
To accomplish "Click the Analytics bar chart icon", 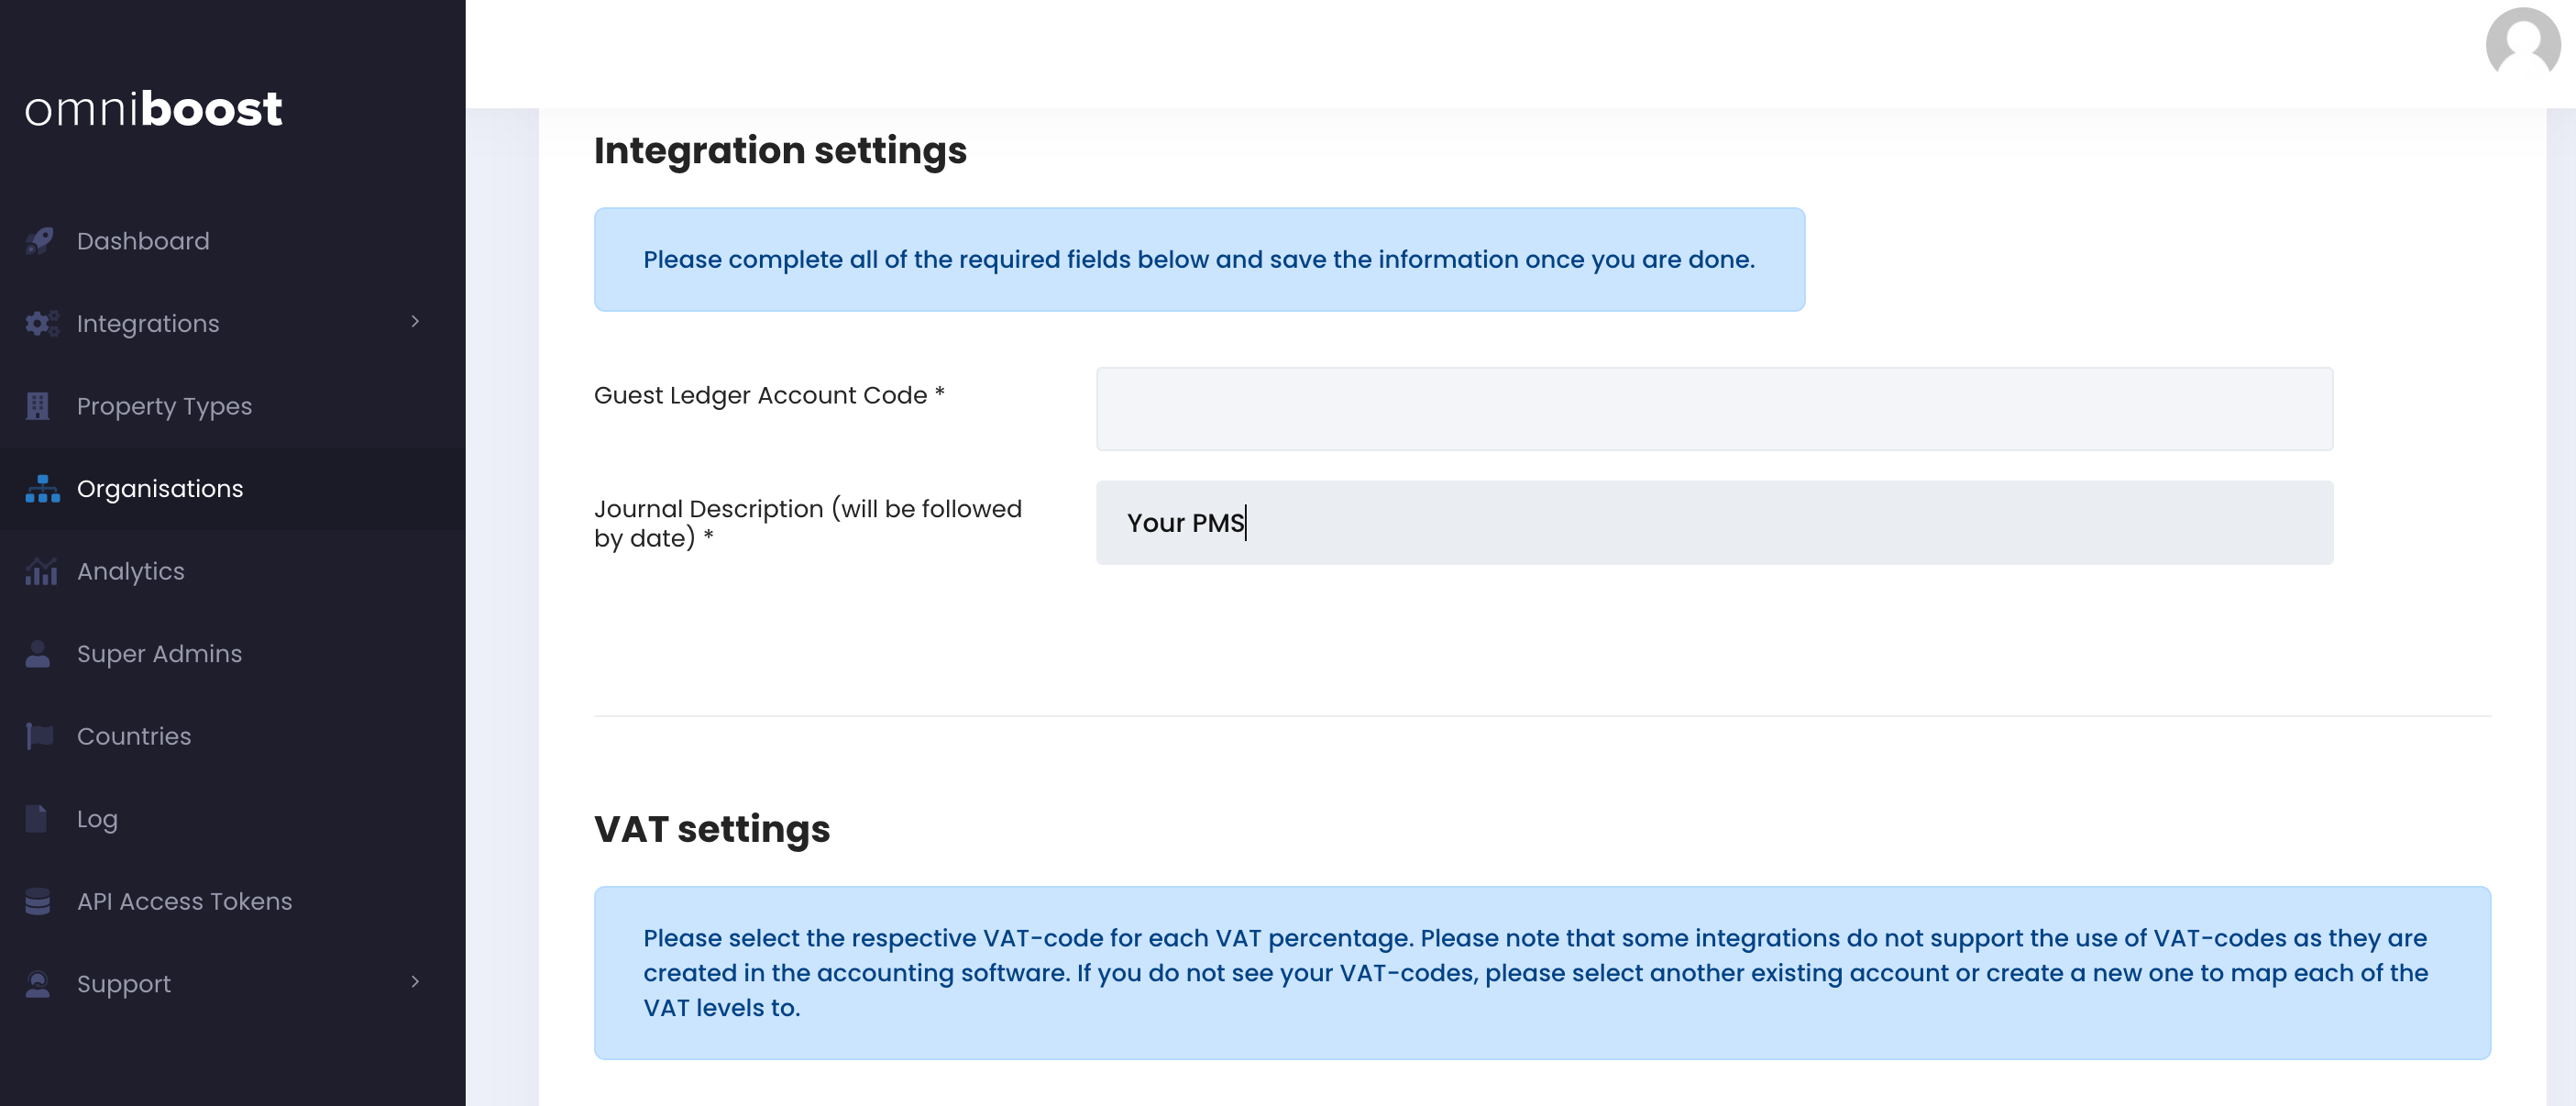I will click(x=41, y=571).
